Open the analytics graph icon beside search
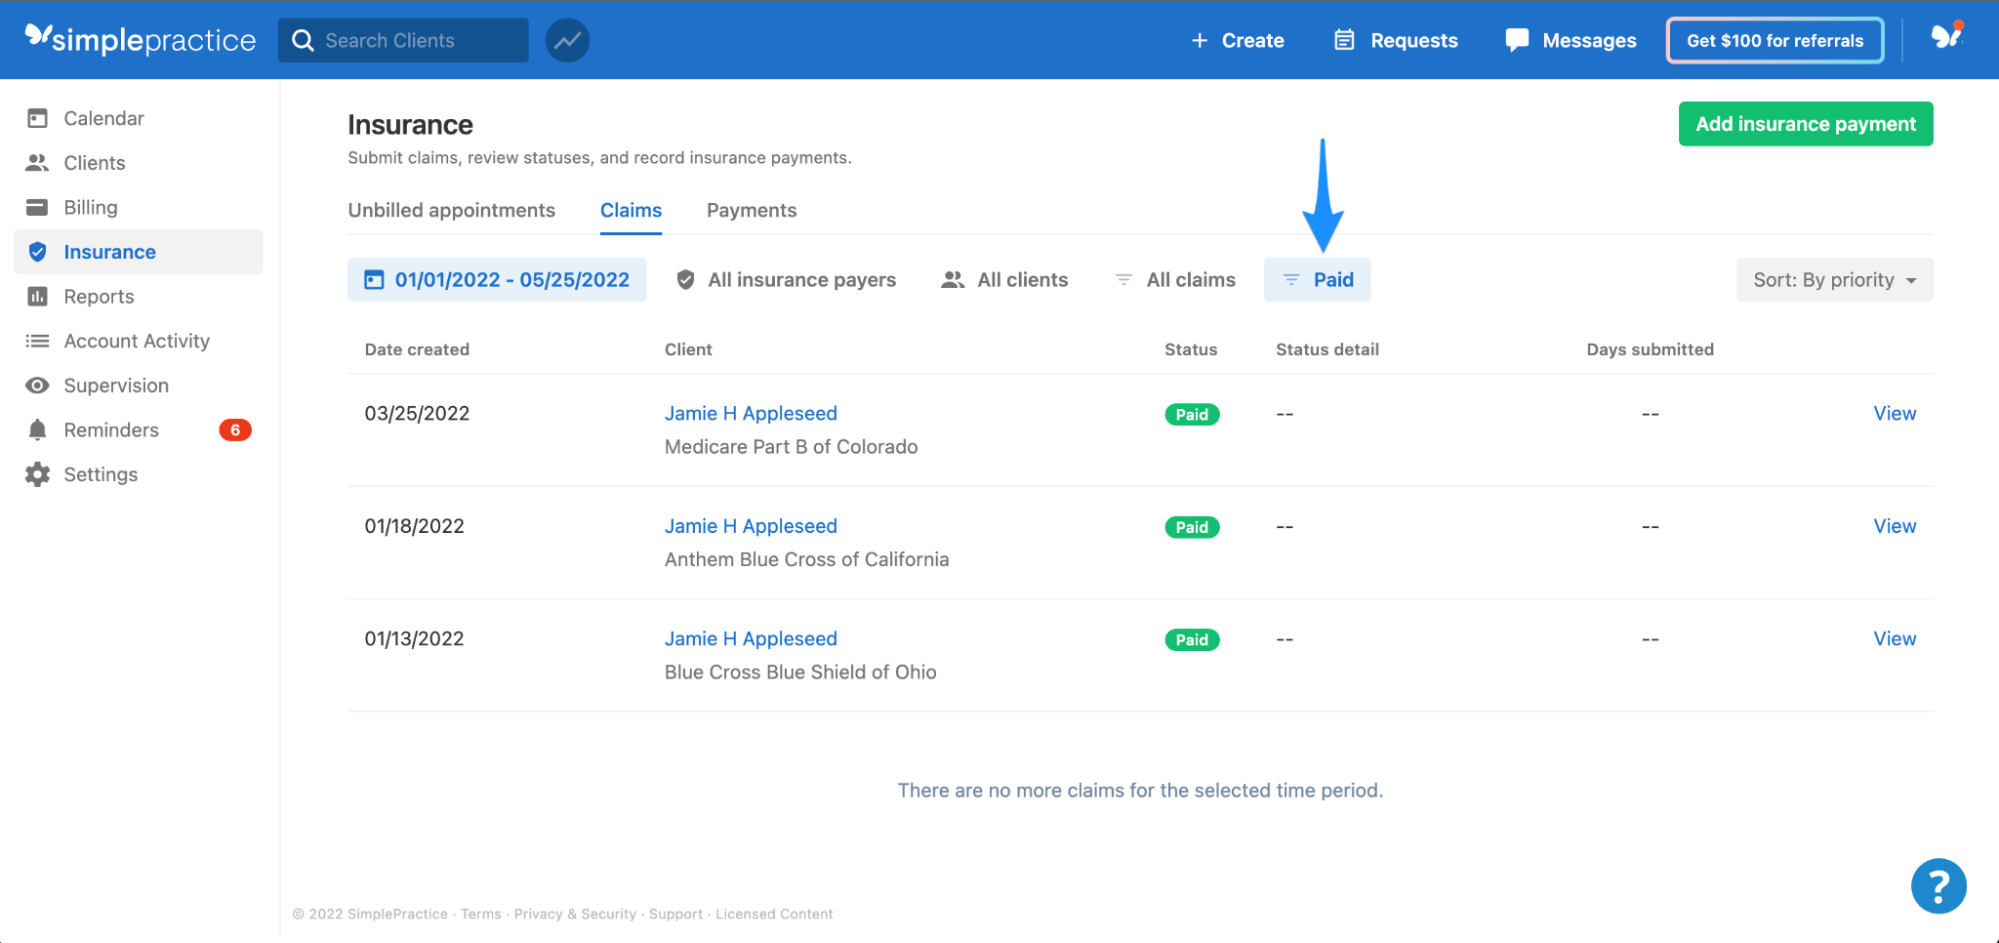 click(566, 40)
